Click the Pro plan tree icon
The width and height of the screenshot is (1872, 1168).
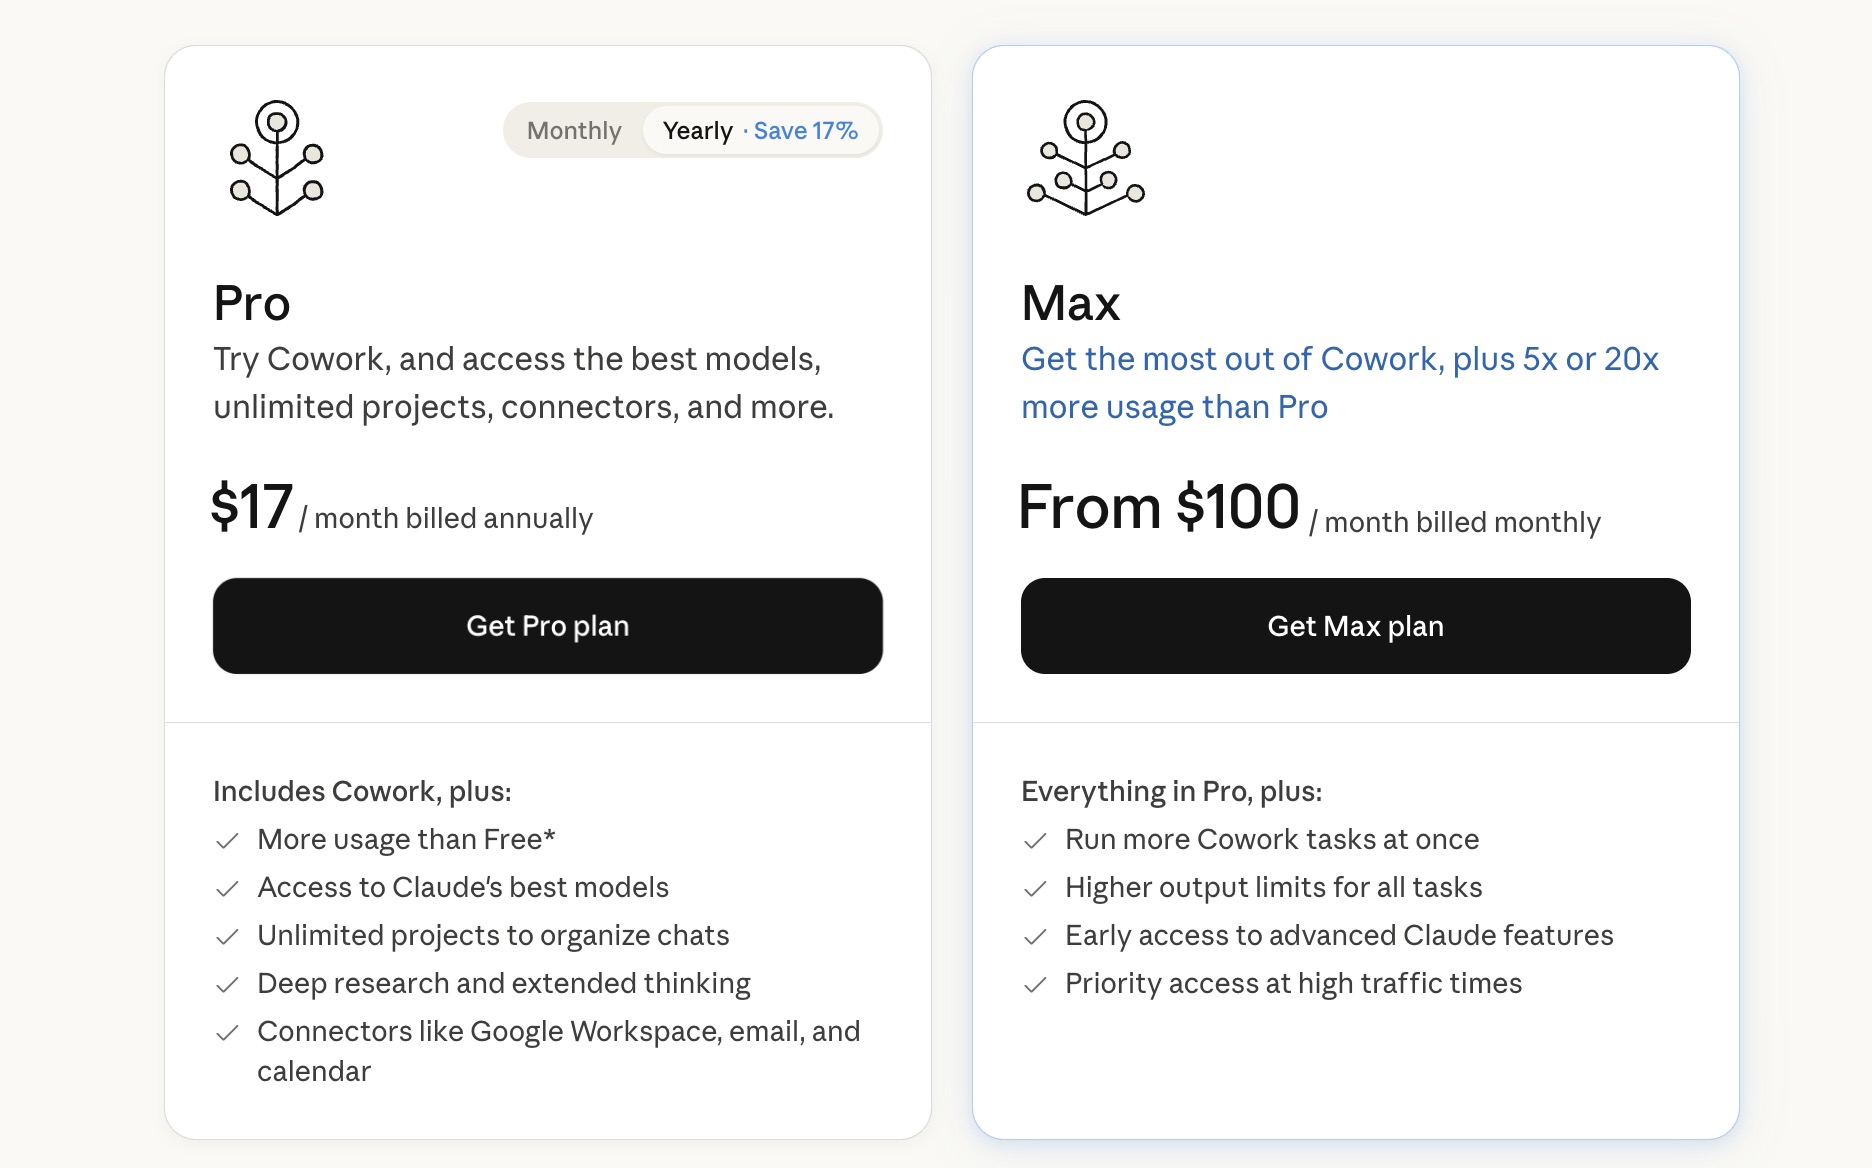click(277, 158)
